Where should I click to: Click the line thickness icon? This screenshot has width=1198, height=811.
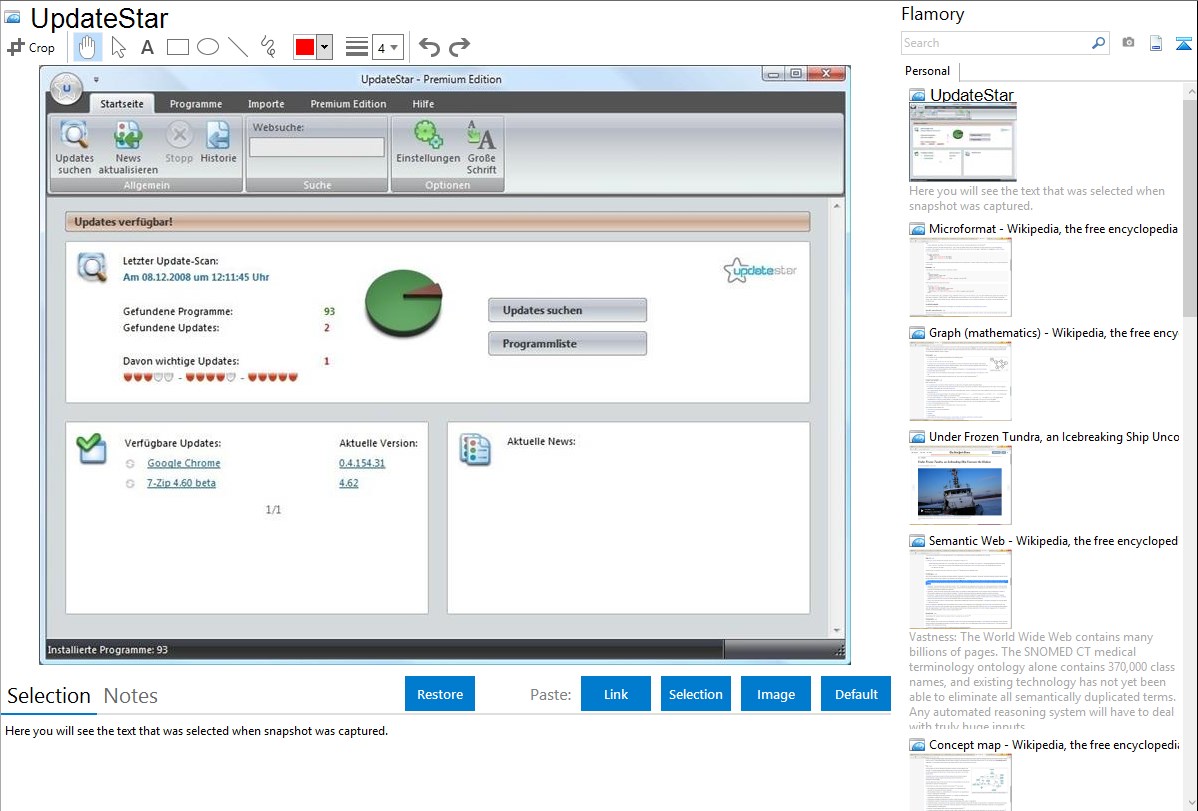[x=357, y=47]
